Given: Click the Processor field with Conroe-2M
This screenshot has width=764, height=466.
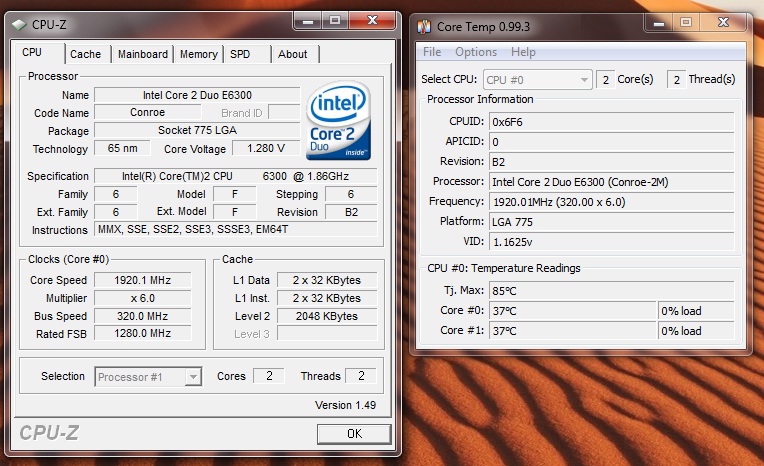Looking at the screenshot, I should (611, 182).
